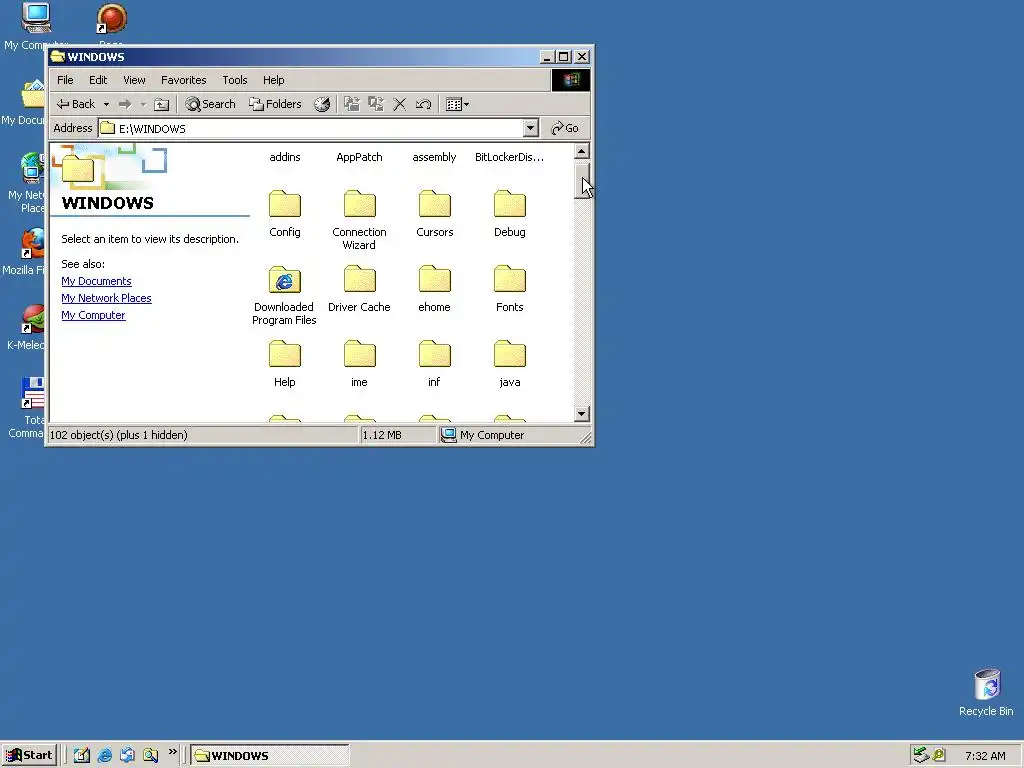Select the ime folder
This screenshot has width=1024, height=768.
pos(359,364)
